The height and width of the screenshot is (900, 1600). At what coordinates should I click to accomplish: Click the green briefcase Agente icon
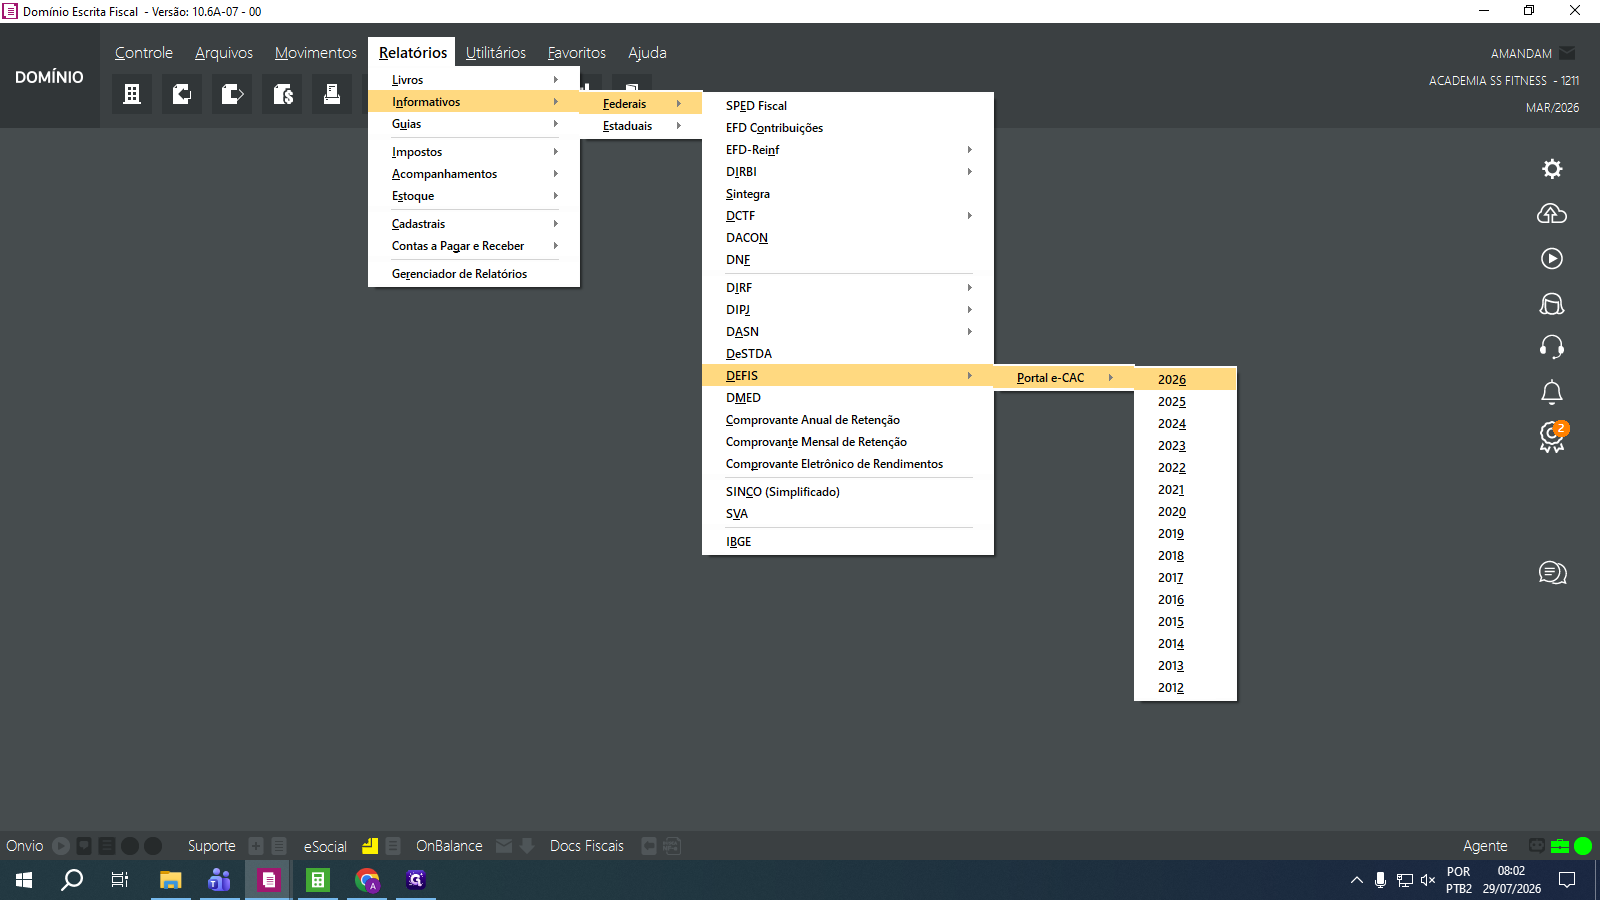(1560, 846)
